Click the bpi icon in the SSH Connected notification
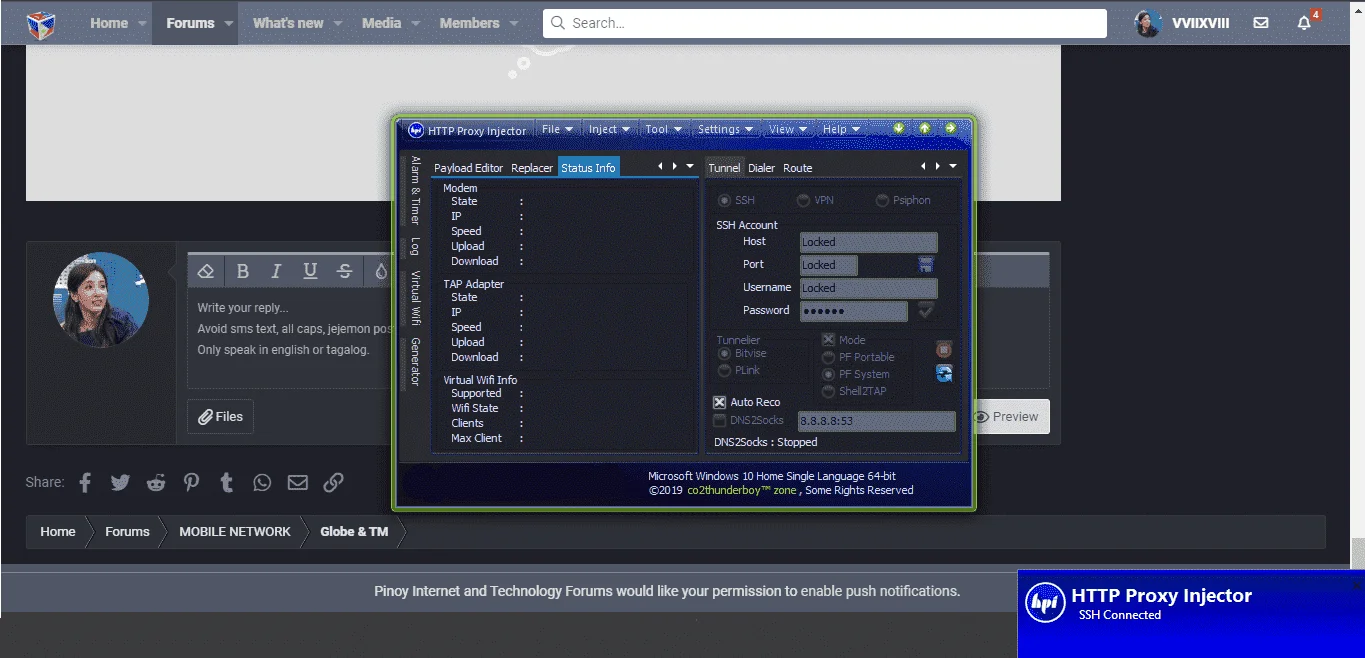This screenshot has width=1365, height=658. tap(1046, 602)
